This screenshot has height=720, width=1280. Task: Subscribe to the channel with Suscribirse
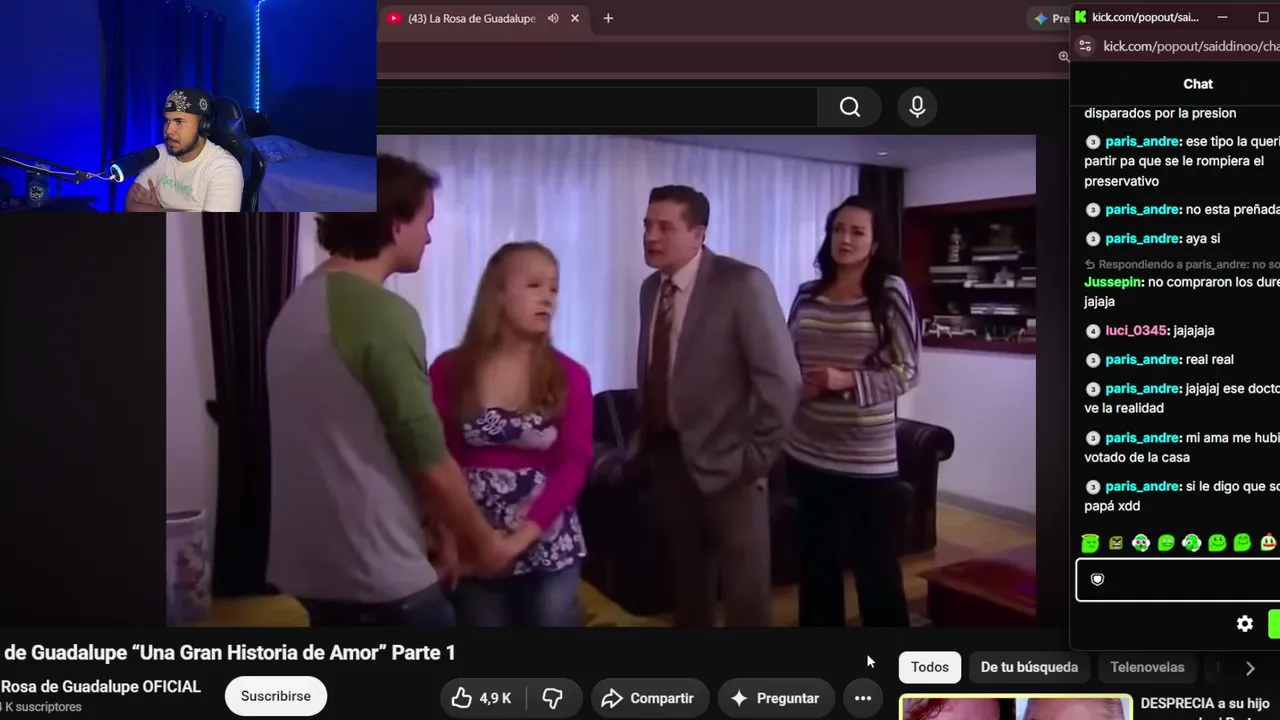tap(275, 696)
